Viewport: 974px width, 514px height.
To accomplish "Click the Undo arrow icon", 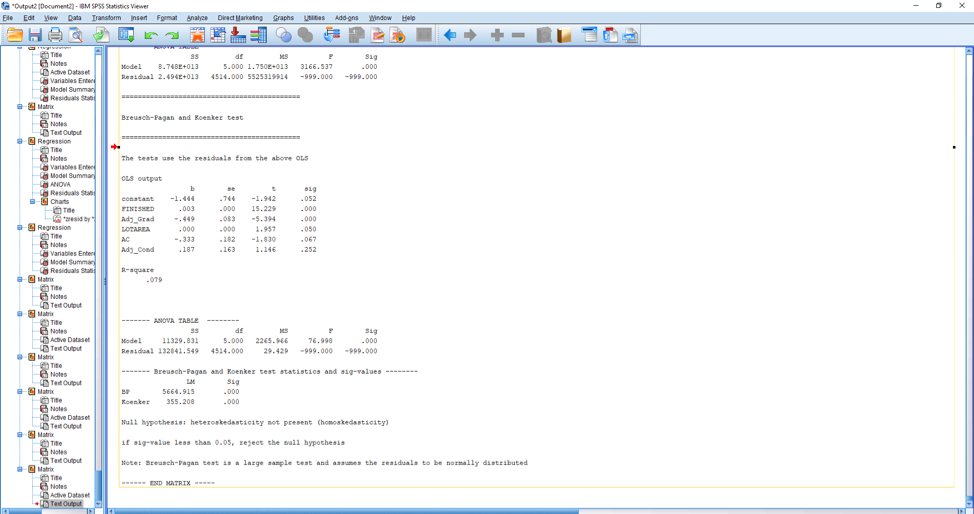I will pyautogui.click(x=151, y=35).
